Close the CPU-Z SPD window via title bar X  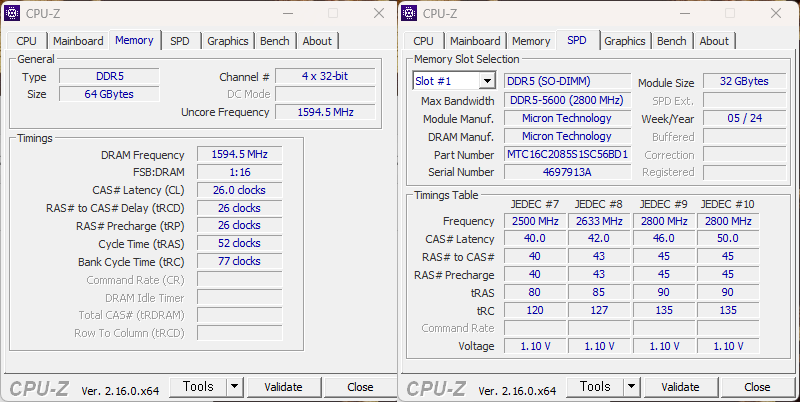[x=774, y=13]
